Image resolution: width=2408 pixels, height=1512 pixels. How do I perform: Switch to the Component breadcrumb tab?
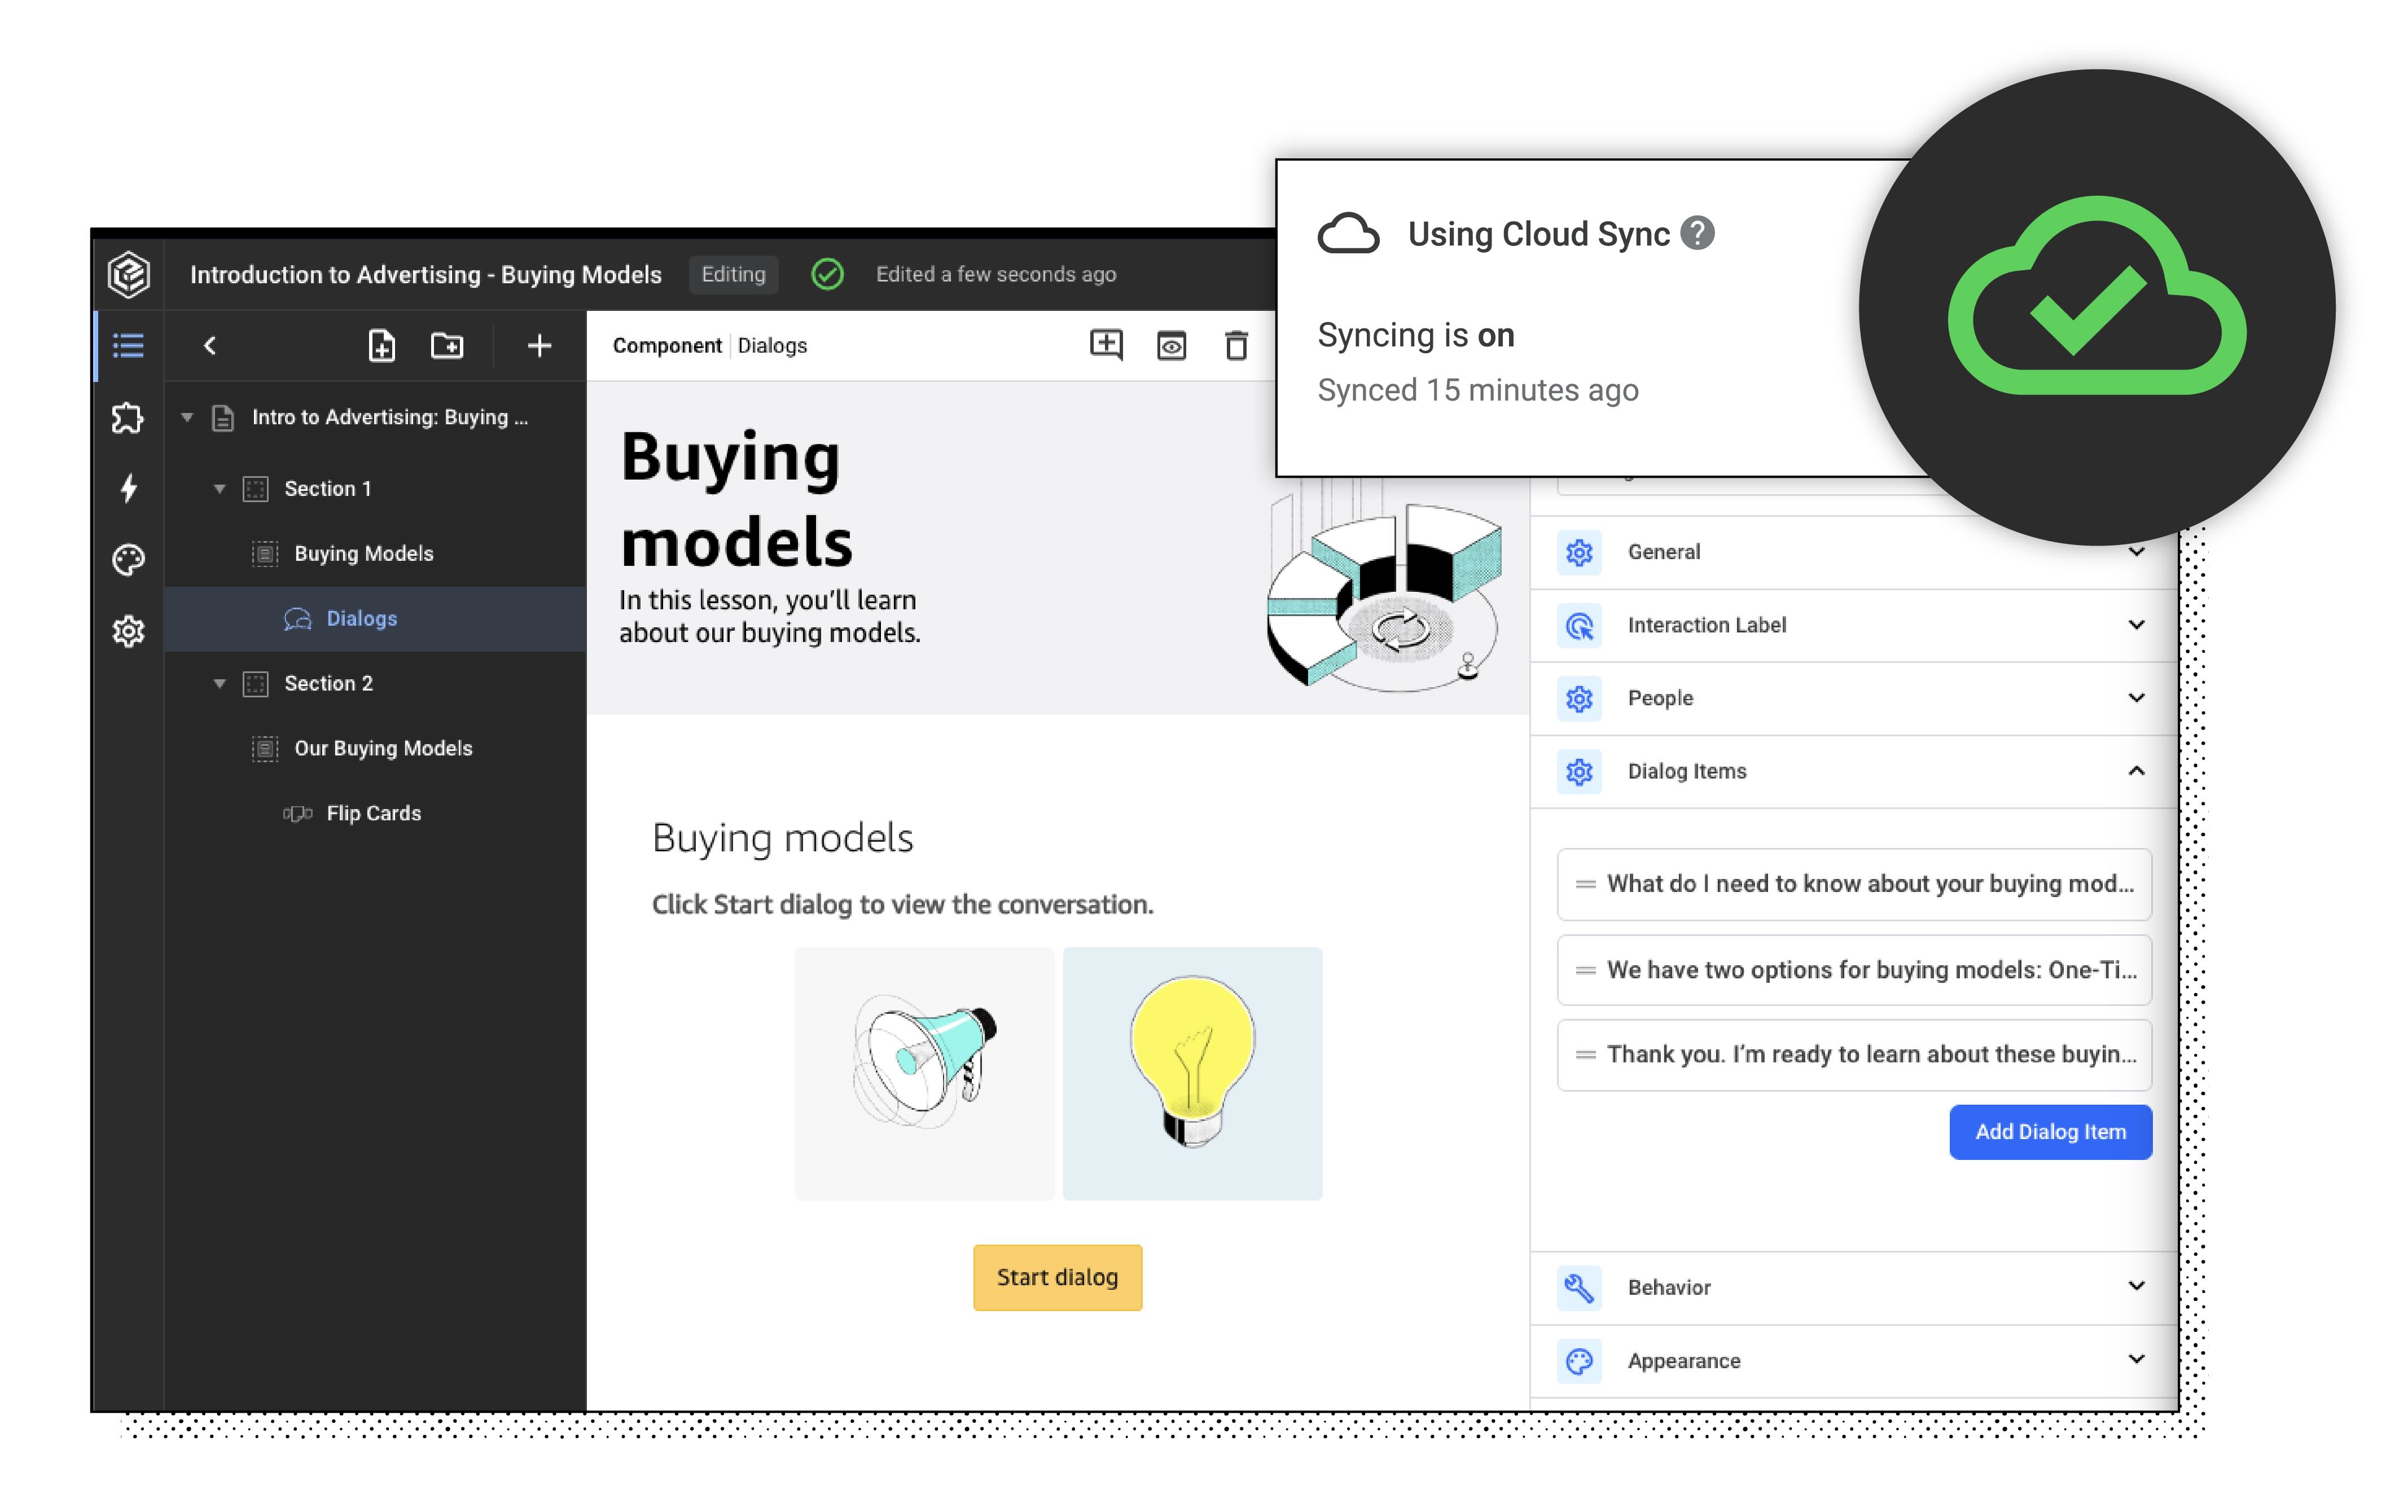tap(667, 345)
